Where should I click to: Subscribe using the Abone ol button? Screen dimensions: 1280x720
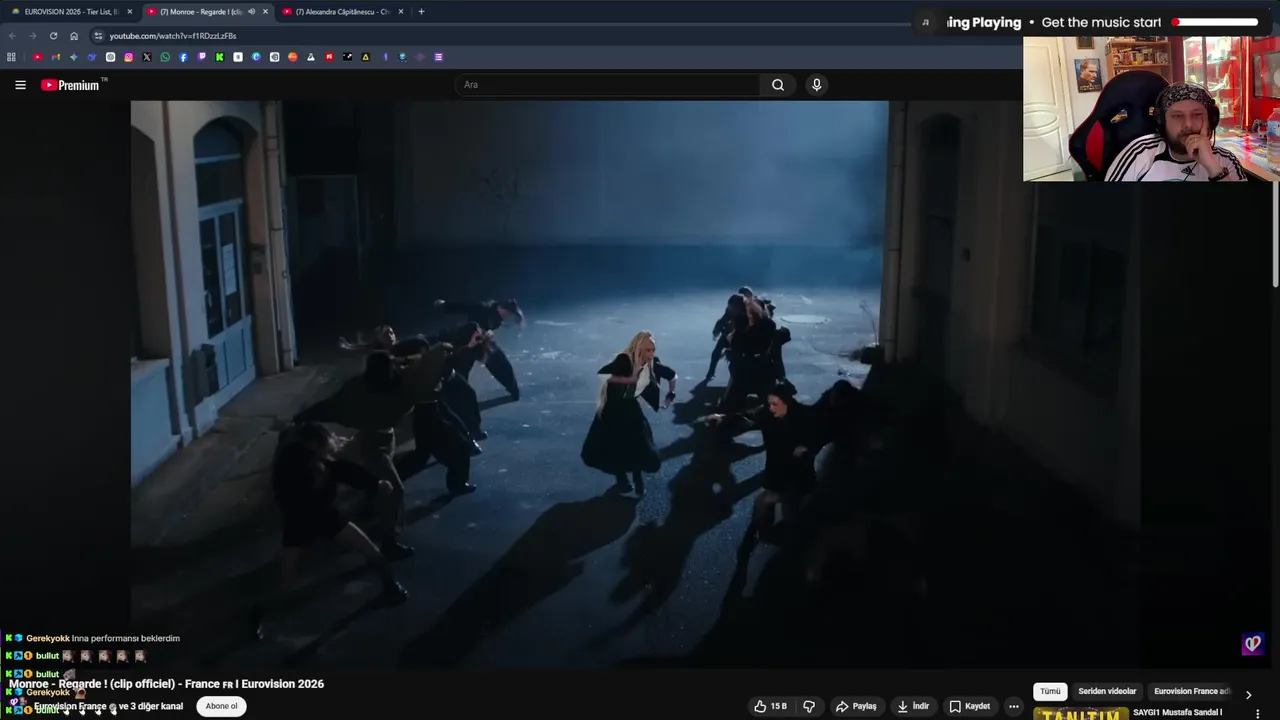click(x=221, y=706)
